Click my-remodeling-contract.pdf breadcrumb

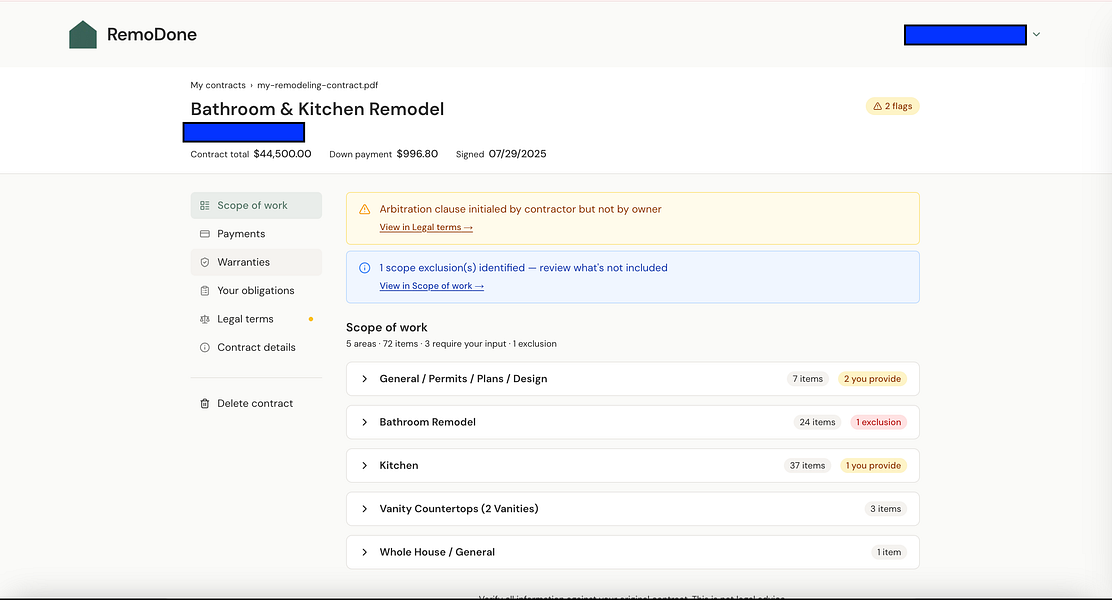318,85
